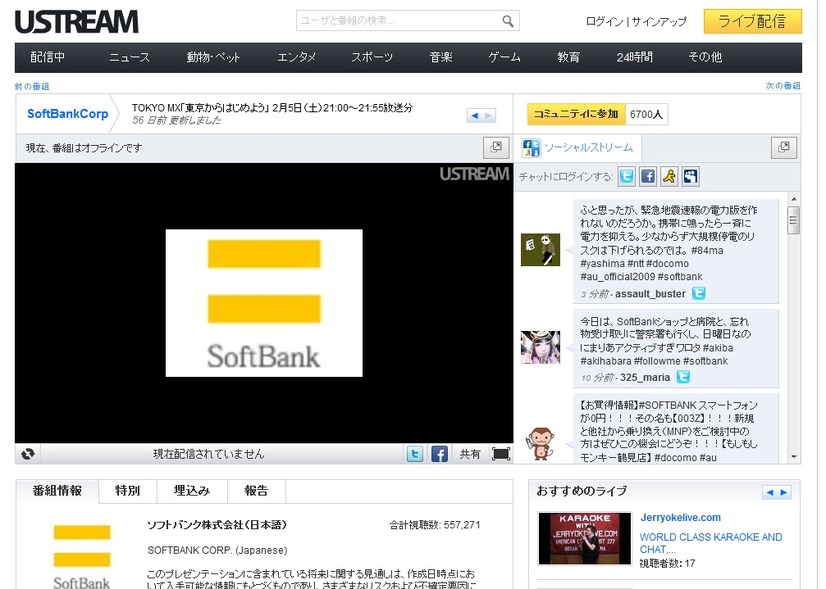This screenshot has width=826, height=589.
Task: Open the ソーシャルストリーム tab label
Action: [x=588, y=148]
